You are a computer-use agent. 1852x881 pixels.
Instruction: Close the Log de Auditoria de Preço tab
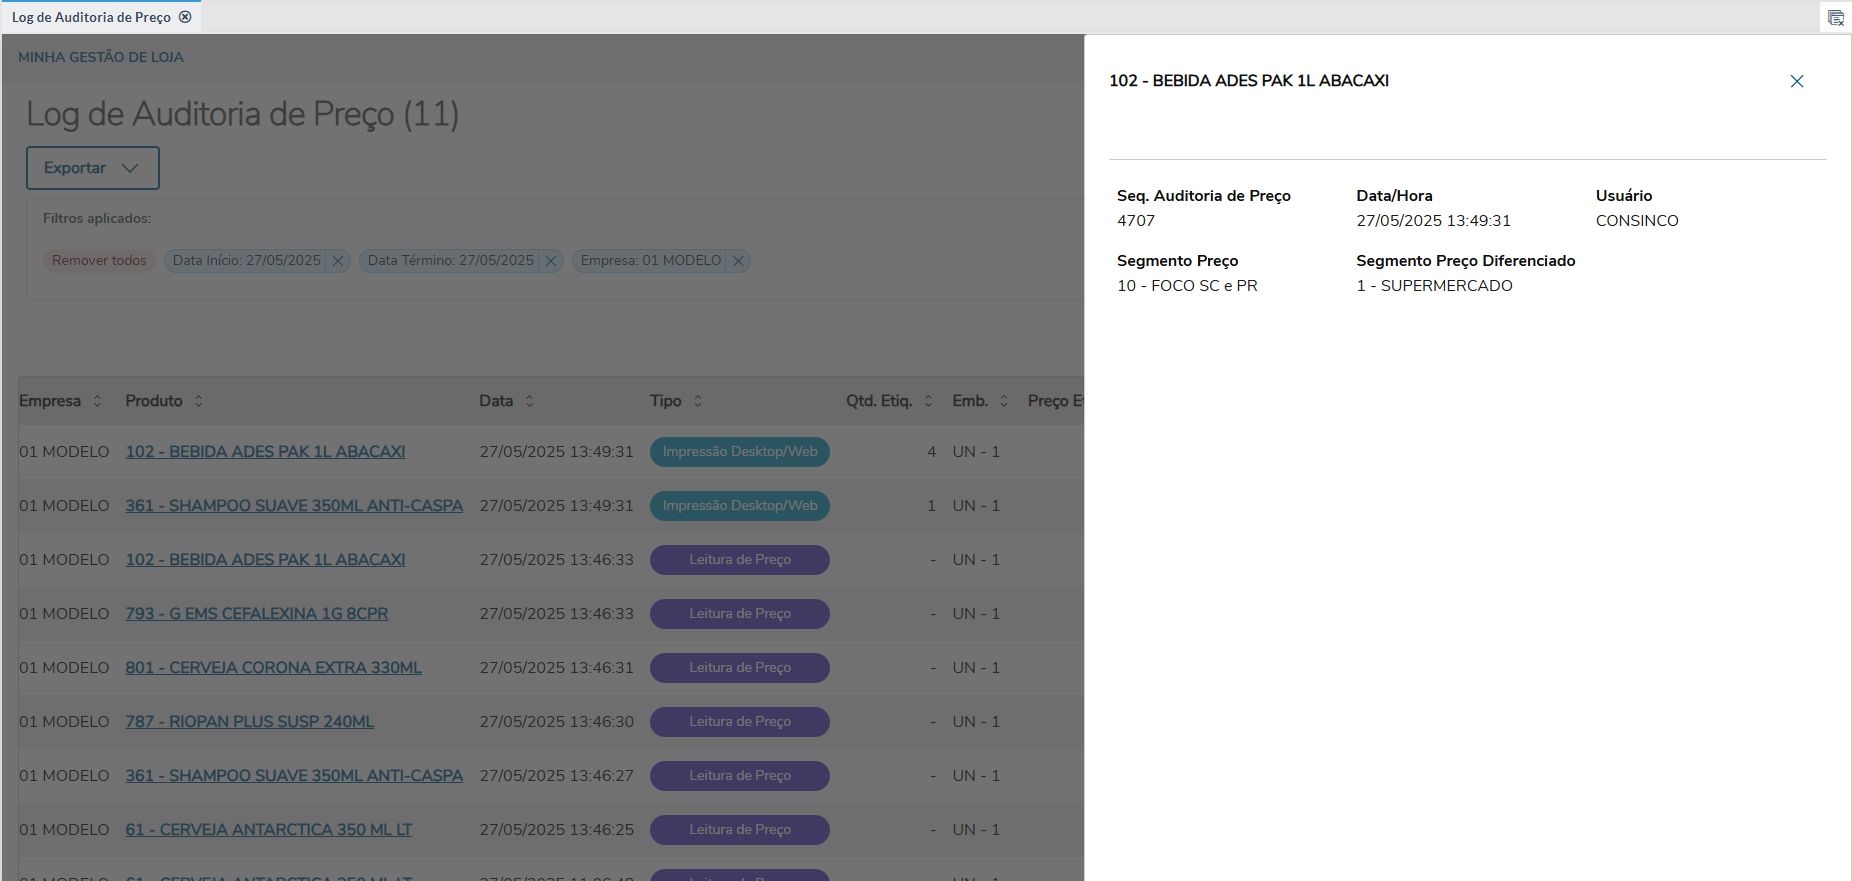[x=185, y=17]
